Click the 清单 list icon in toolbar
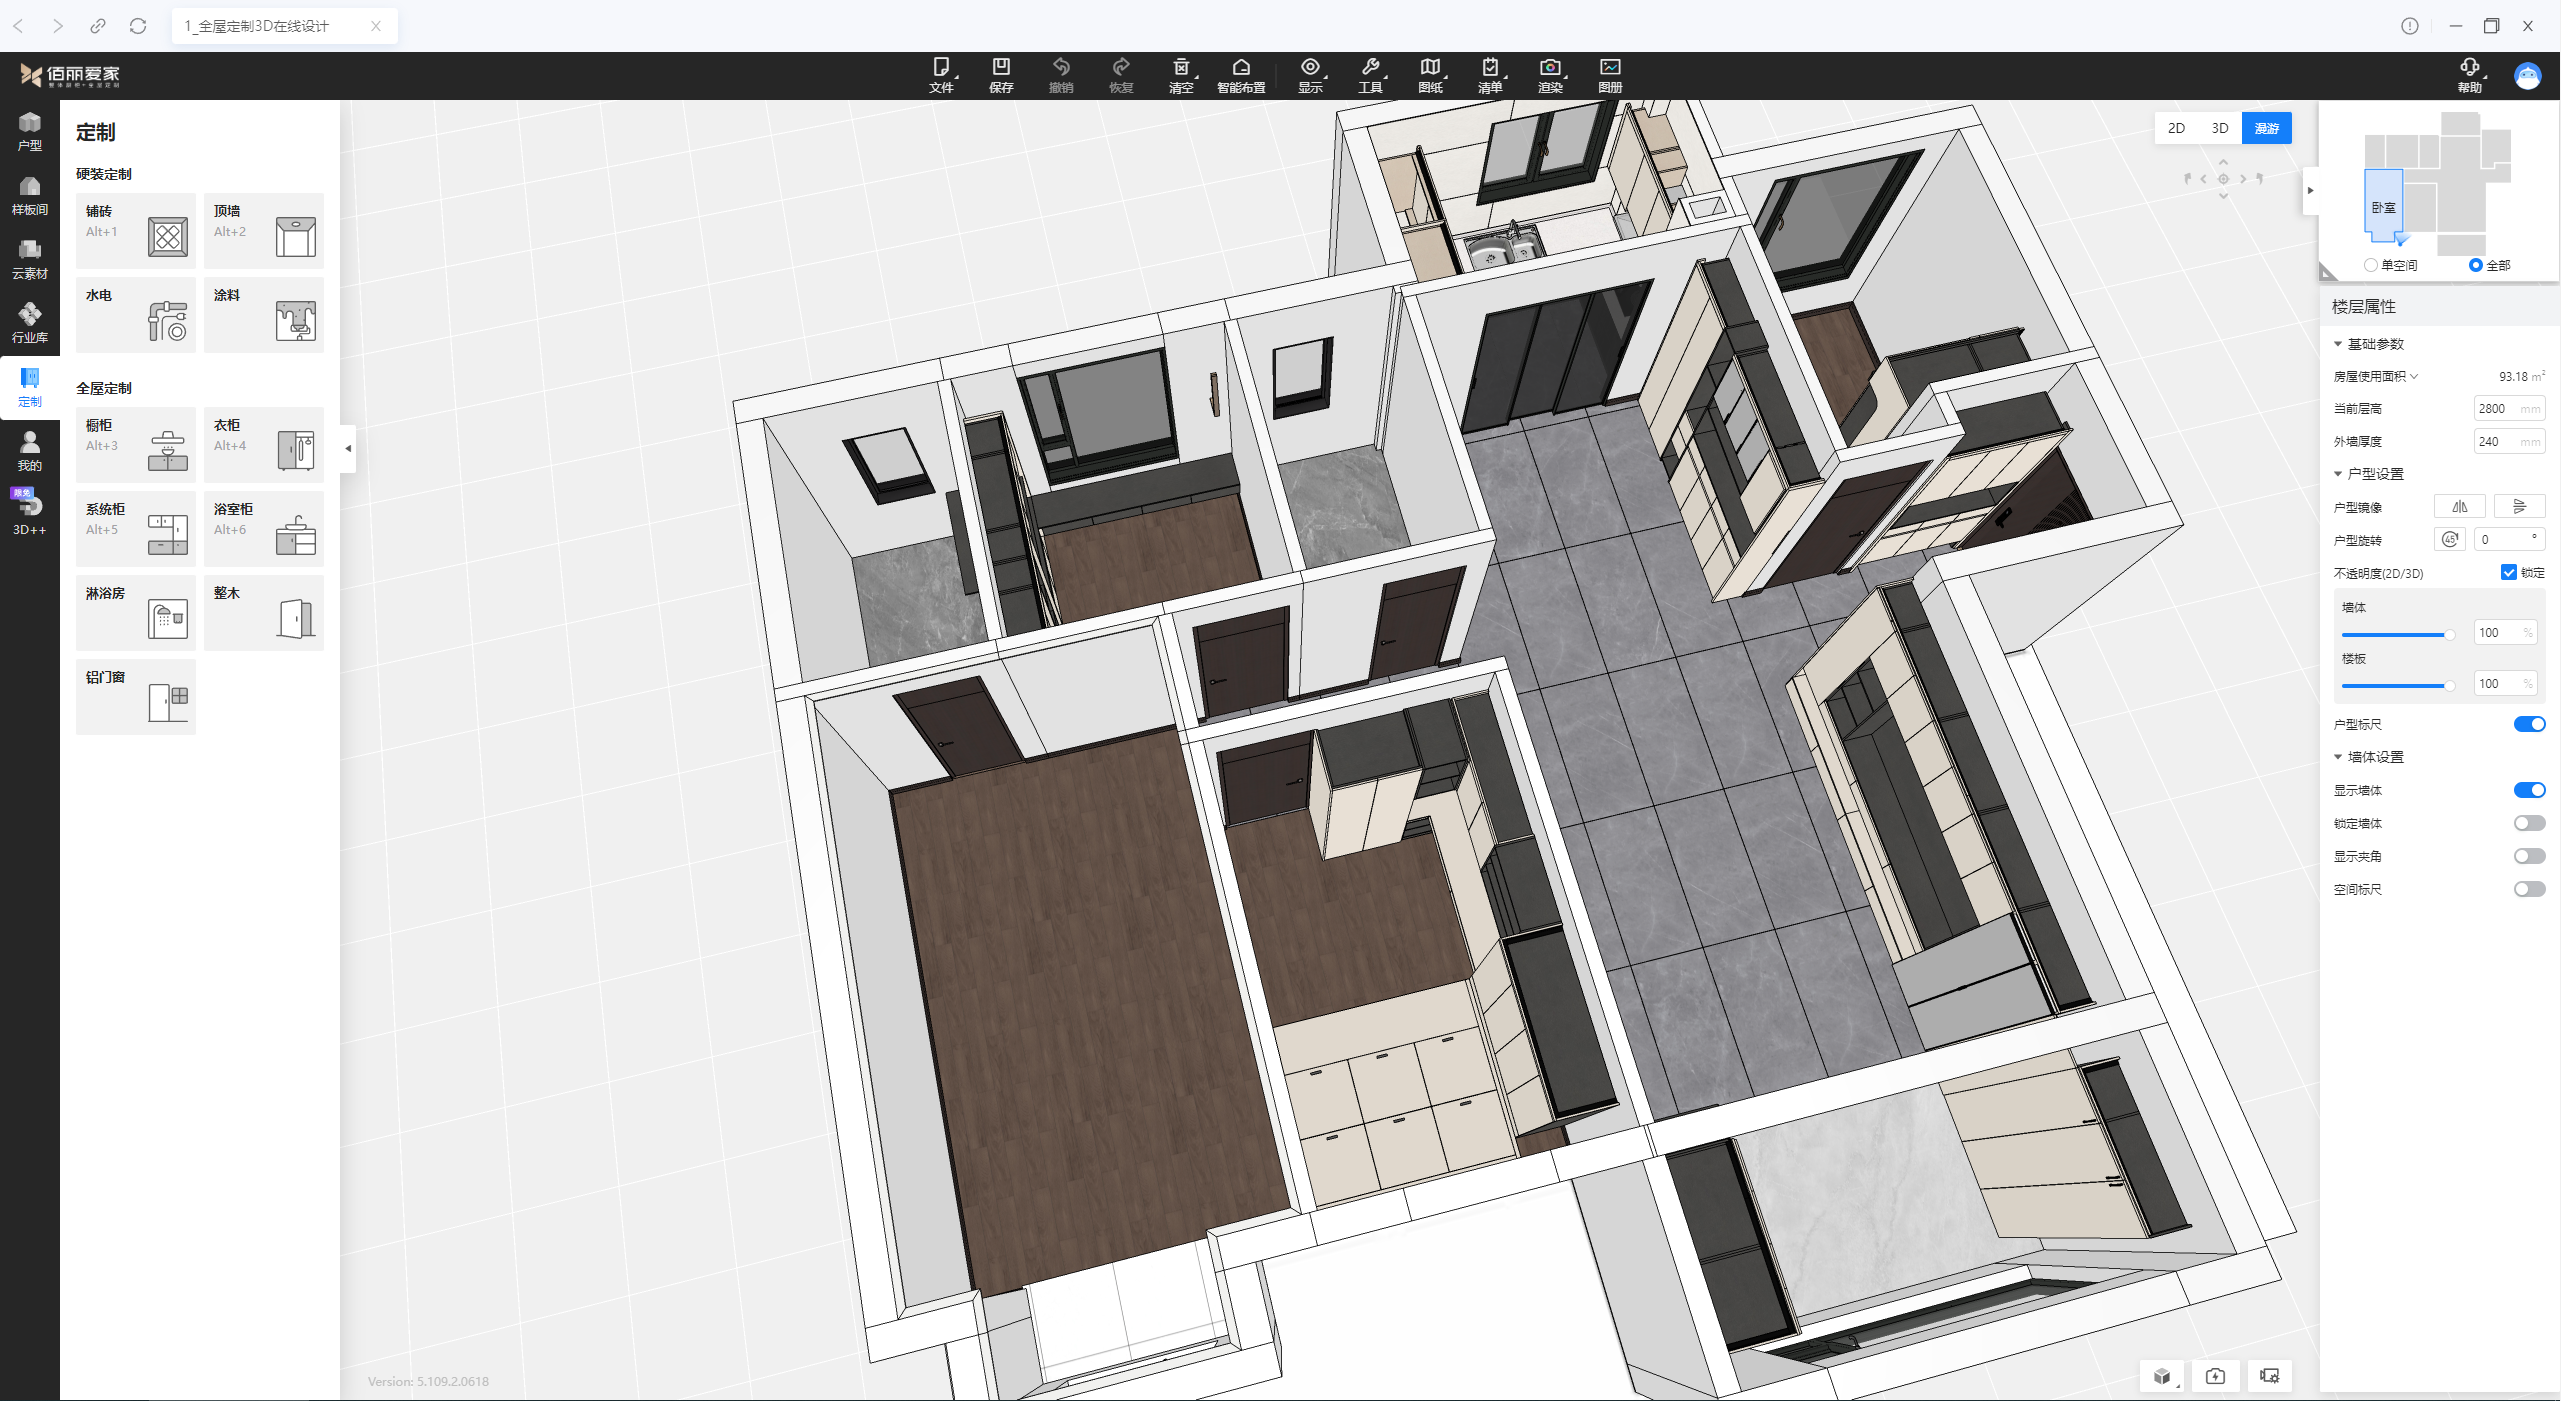The height and width of the screenshot is (1401, 2561). [1489, 75]
